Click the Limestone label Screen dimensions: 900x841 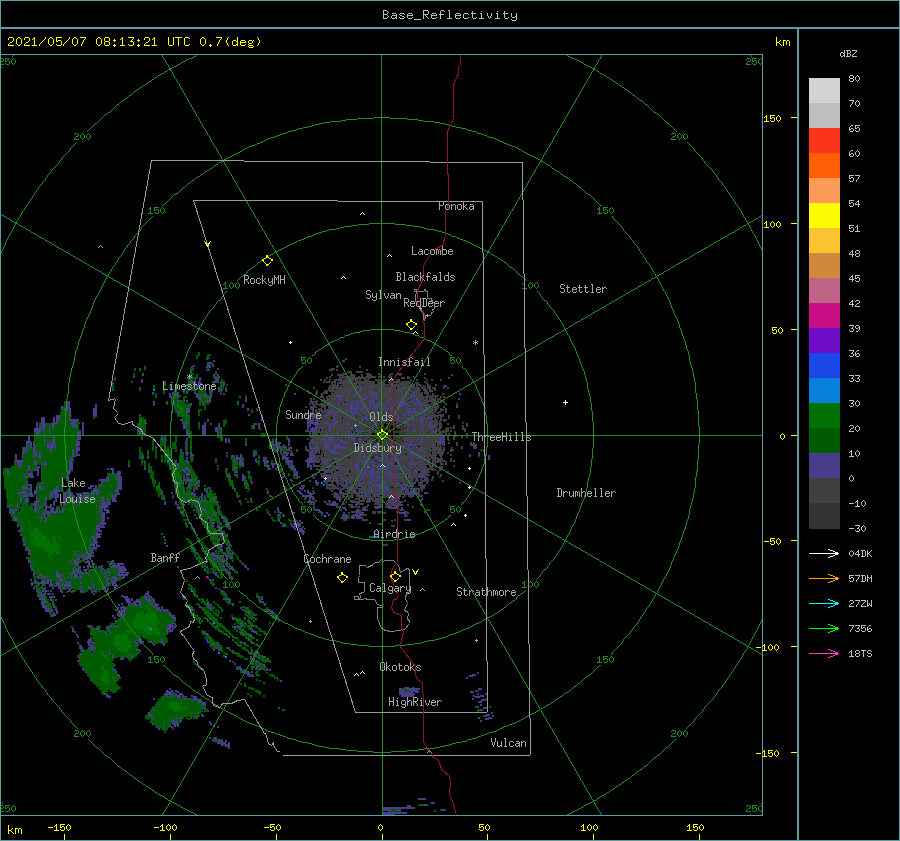[x=189, y=386]
